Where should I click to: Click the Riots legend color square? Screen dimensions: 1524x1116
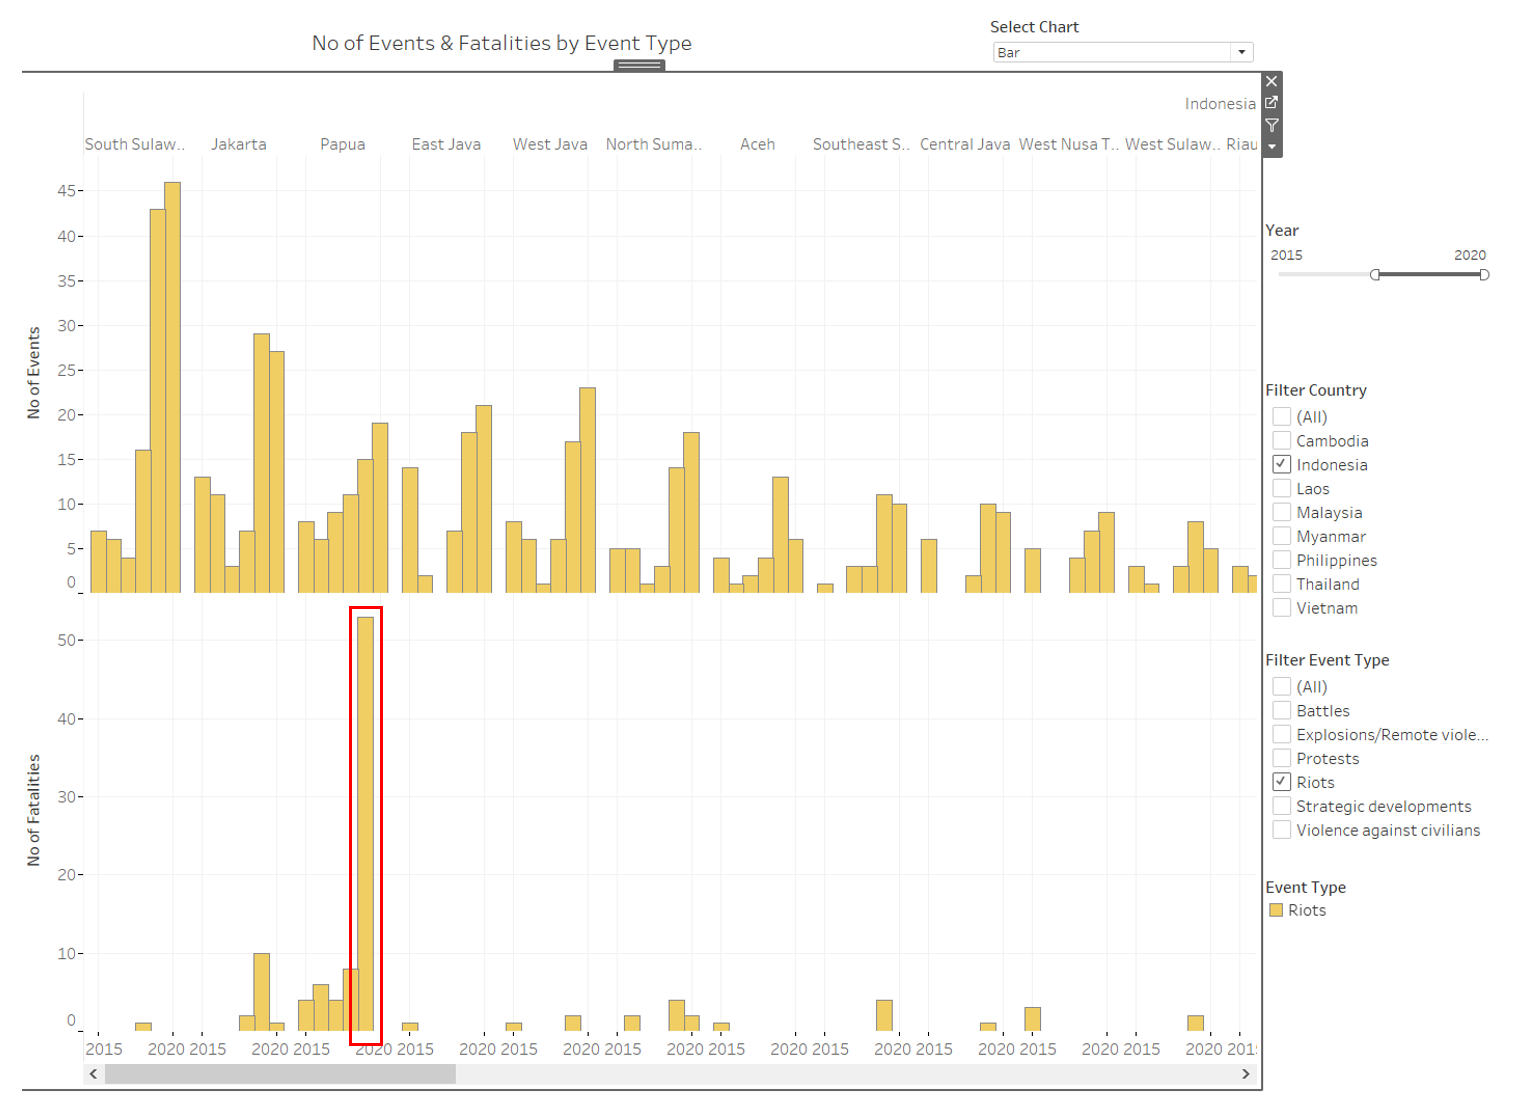tap(1276, 910)
